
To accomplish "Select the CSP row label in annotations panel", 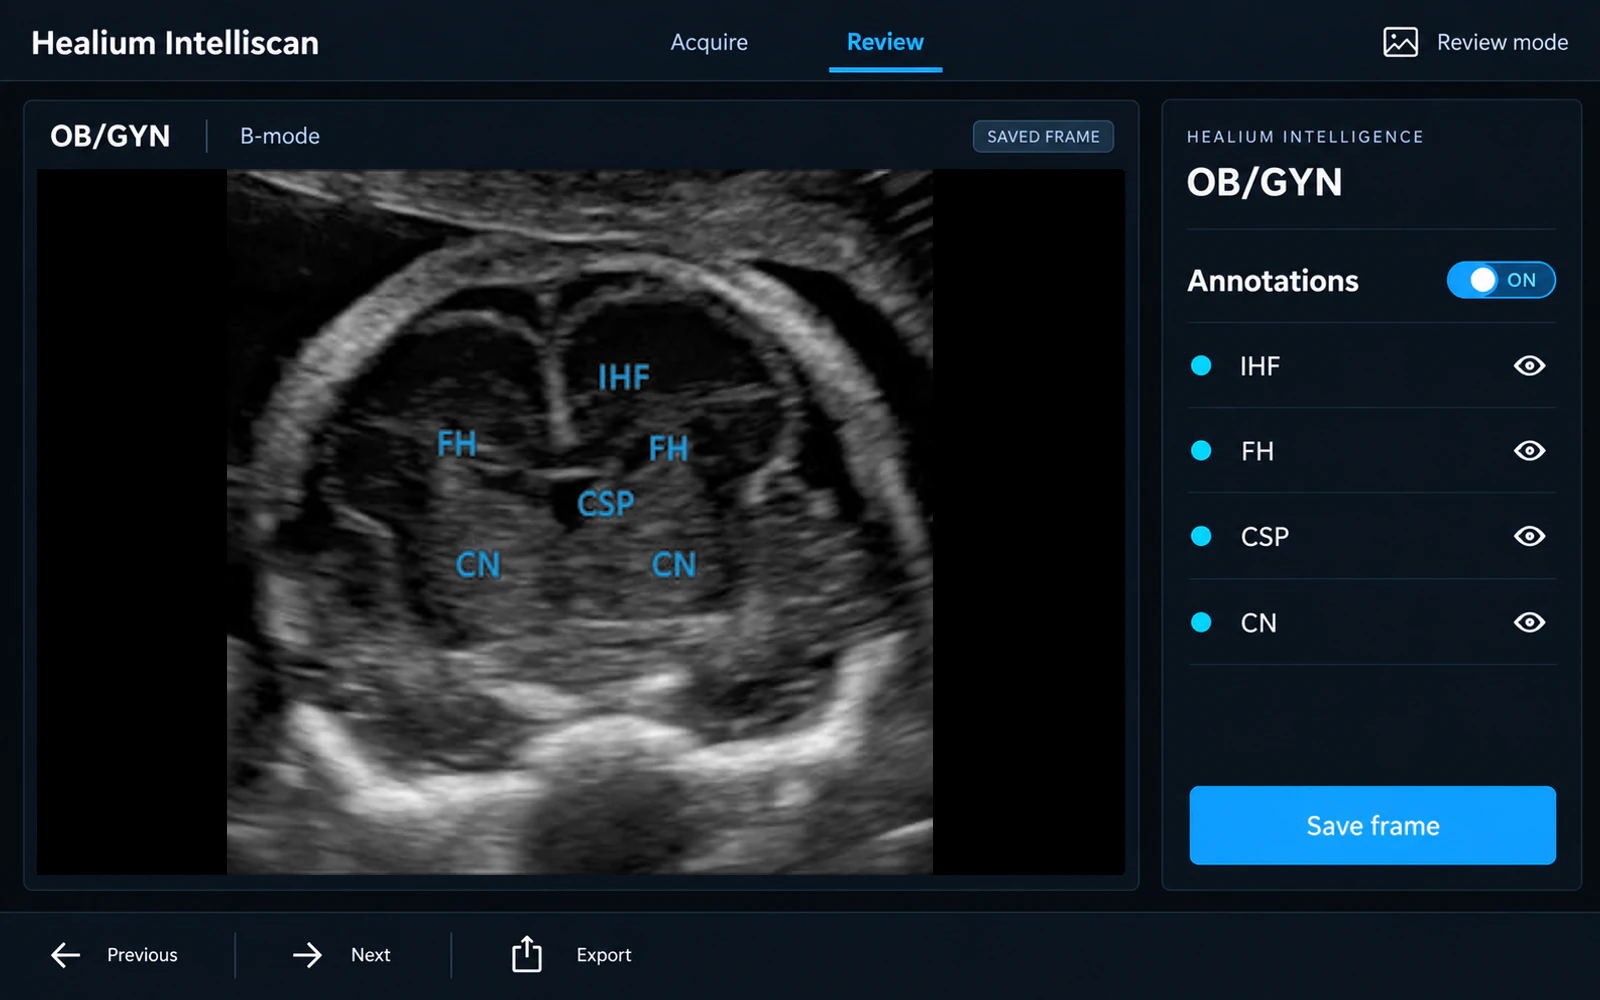I will pyautogui.click(x=1265, y=537).
